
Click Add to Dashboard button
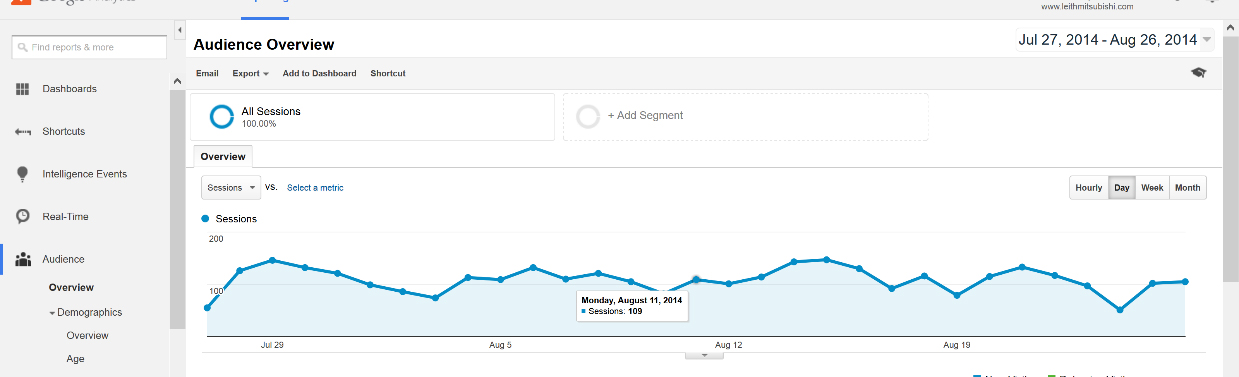[x=319, y=73]
